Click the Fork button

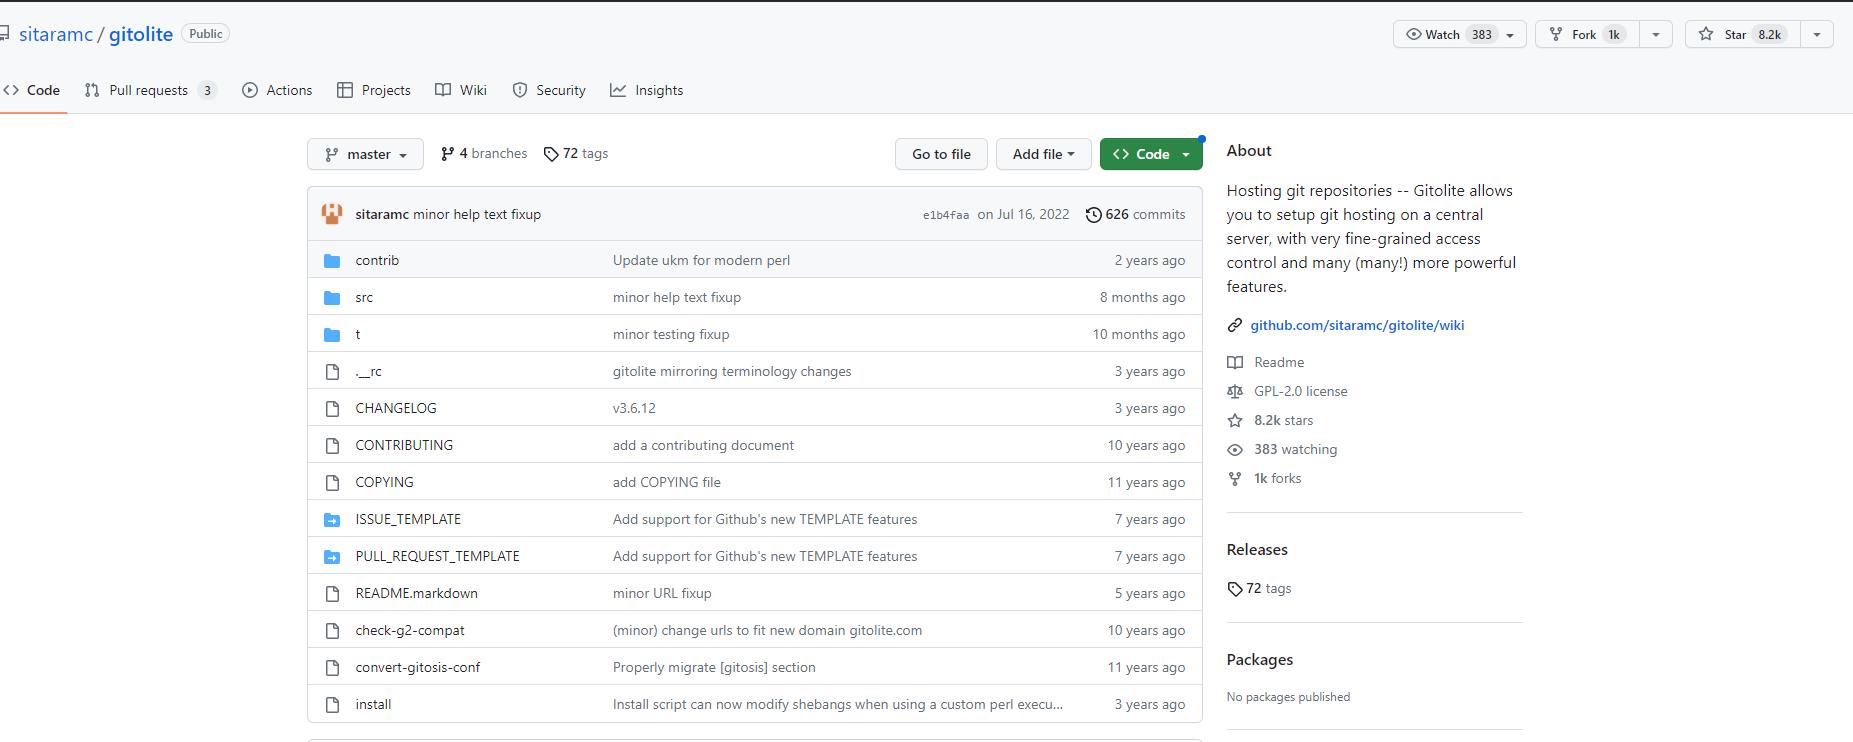click(x=1586, y=34)
